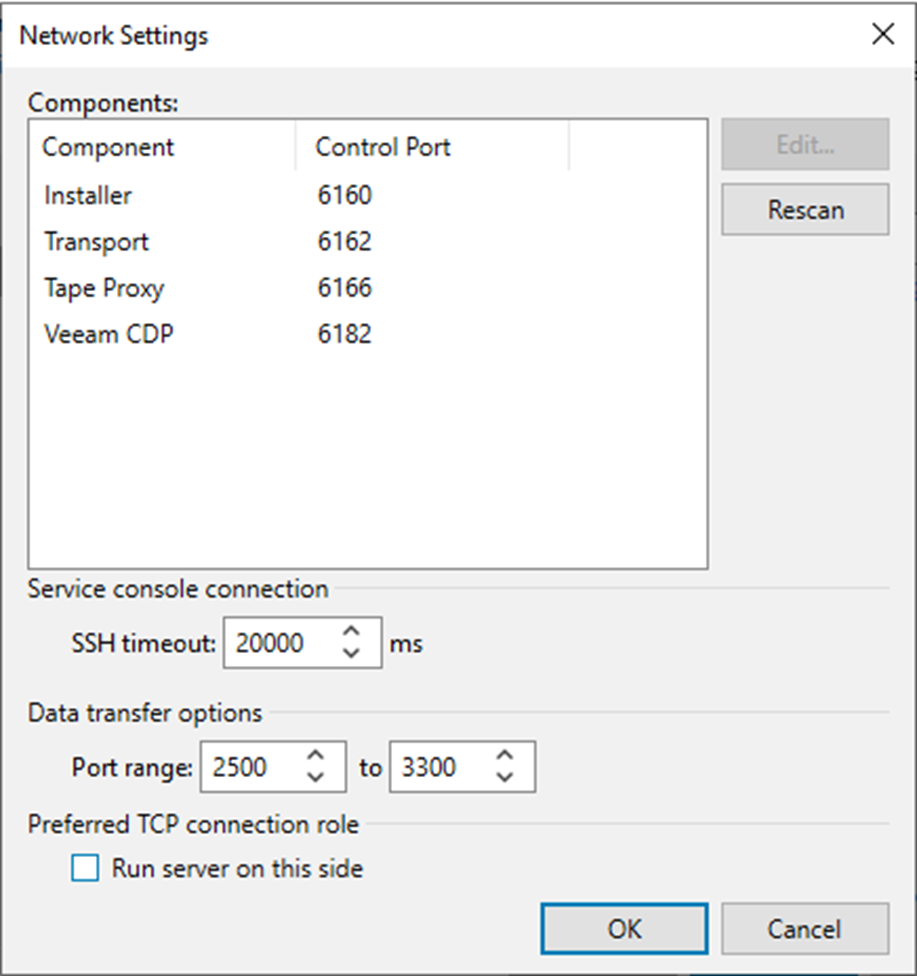Select the Tape Proxy component row
Screen dimensions: 917x976
(368, 288)
